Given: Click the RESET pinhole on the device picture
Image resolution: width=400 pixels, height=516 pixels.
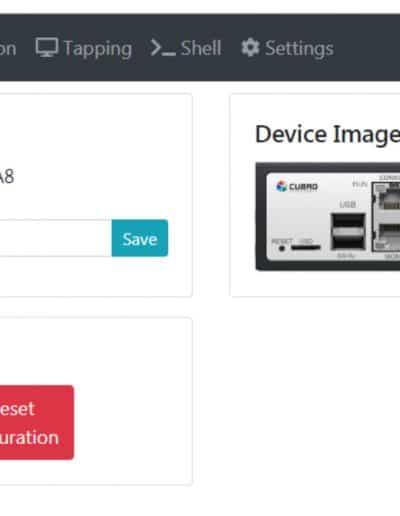Looking at the screenshot, I should coord(282,248).
